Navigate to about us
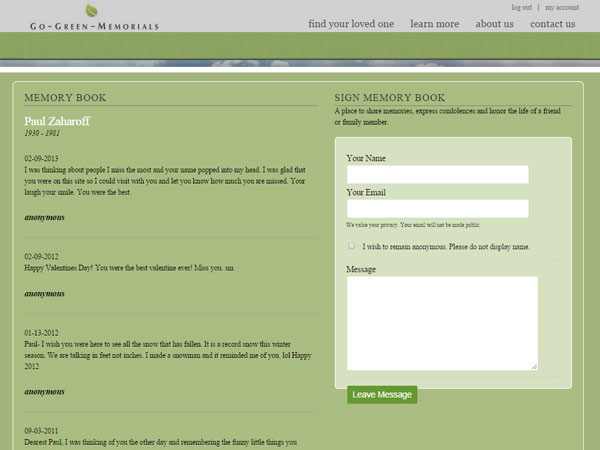 (x=495, y=24)
